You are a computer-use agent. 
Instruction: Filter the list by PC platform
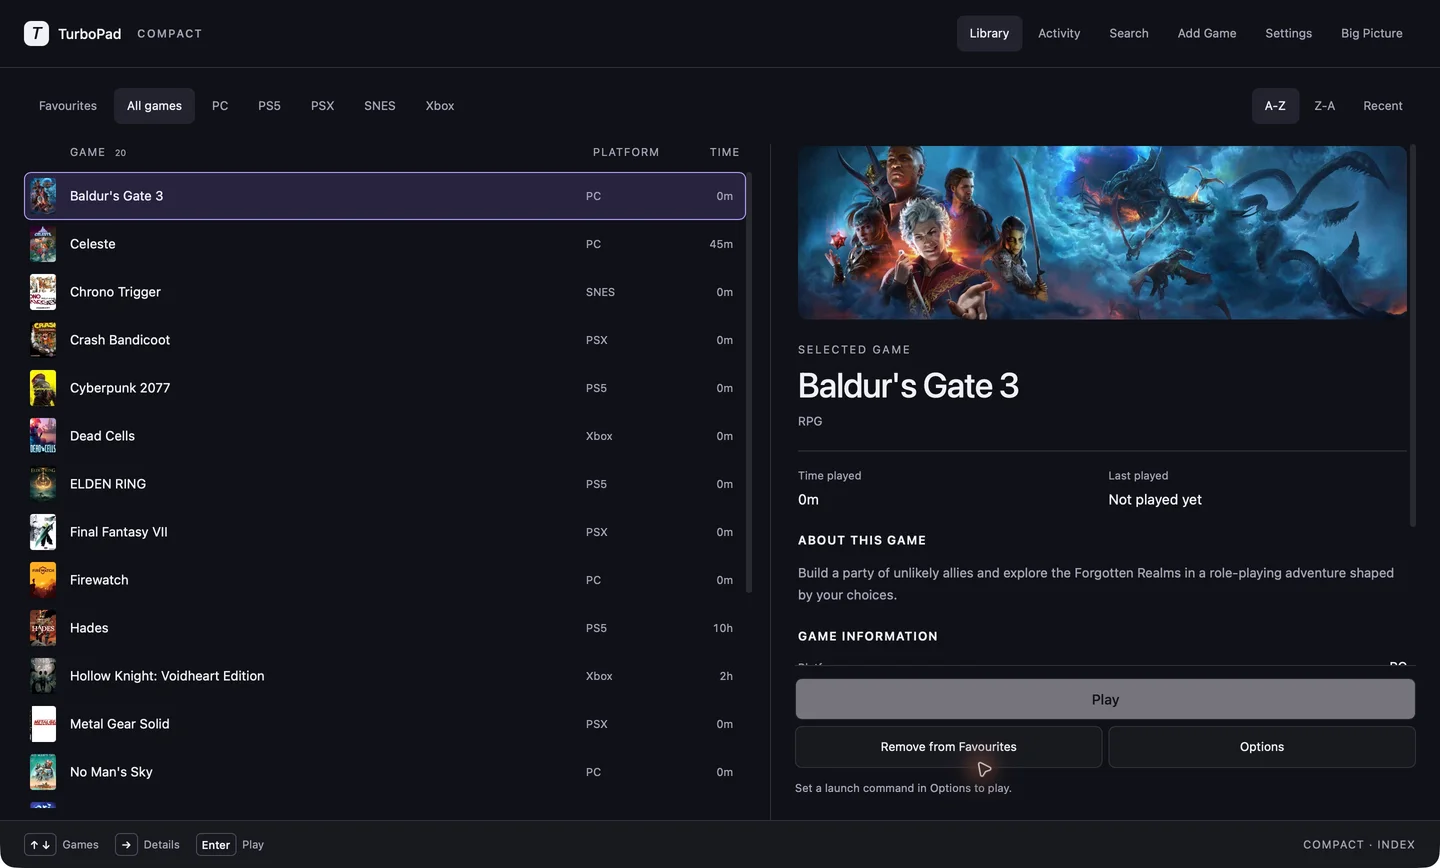coord(220,106)
